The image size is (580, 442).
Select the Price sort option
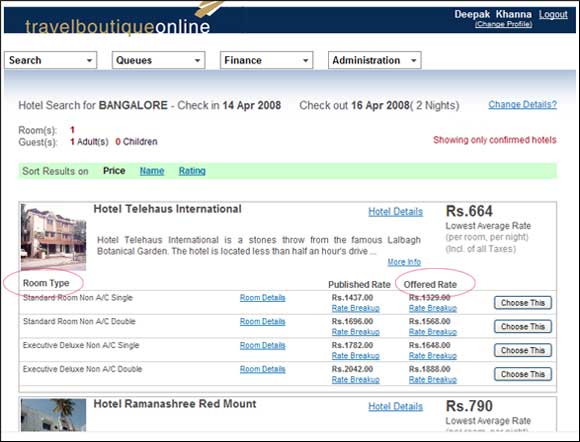(114, 171)
